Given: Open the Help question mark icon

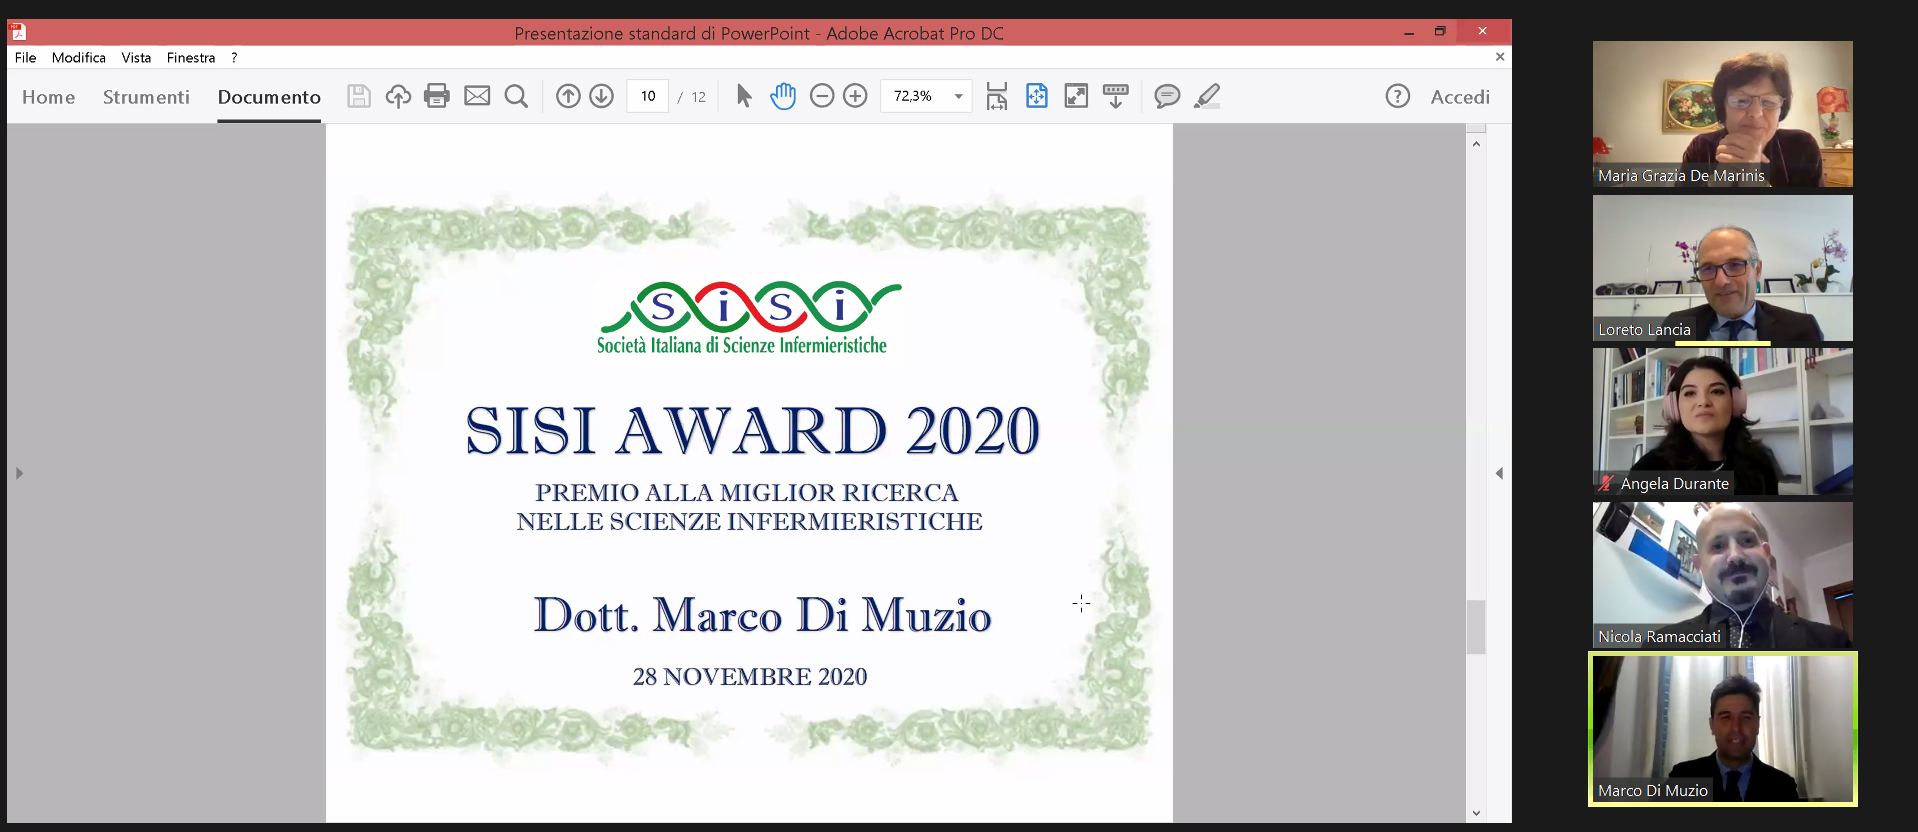Looking at the screenshot, I should click(1398, 96).
